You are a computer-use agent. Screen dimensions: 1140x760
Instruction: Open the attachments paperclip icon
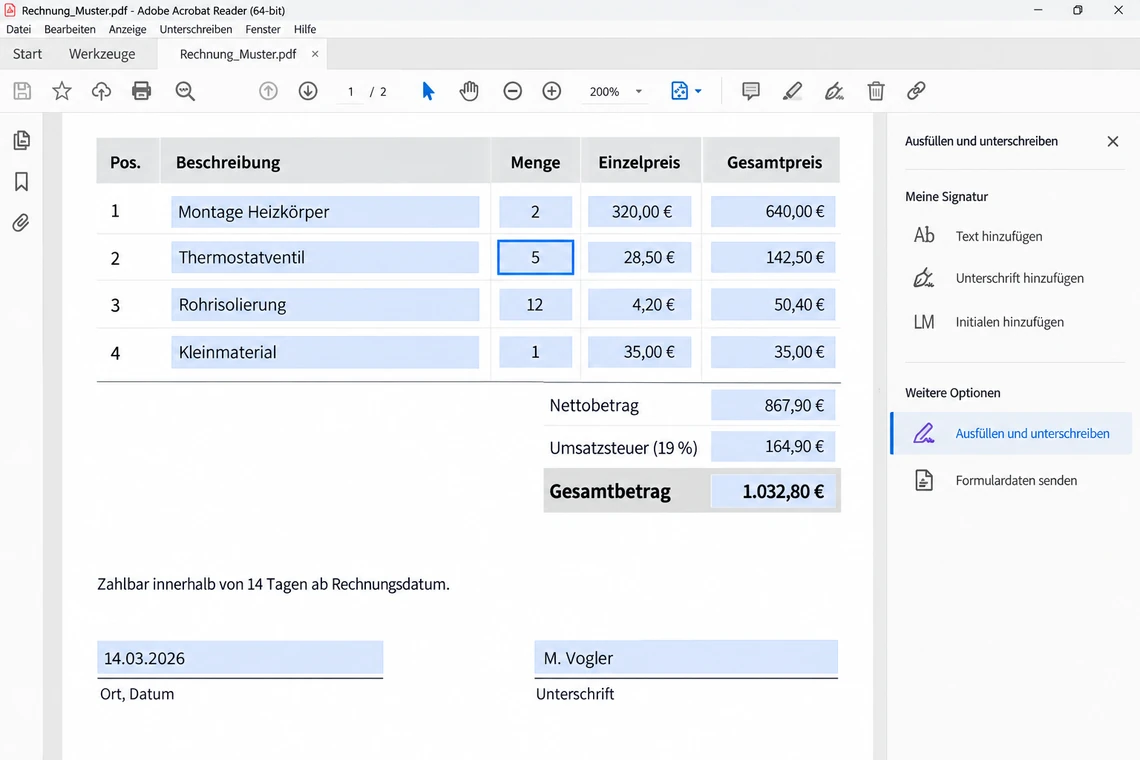pyautogui.click(x=21, y=223)
